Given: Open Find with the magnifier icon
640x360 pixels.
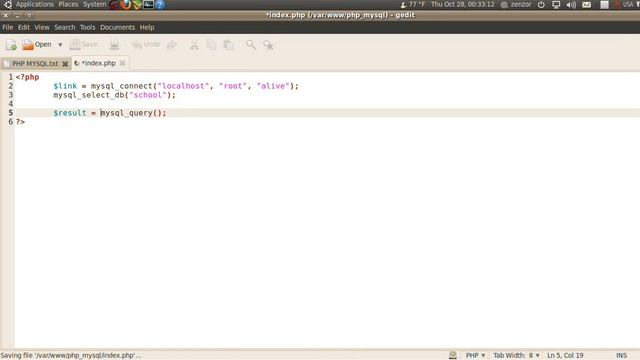Looking at the screenshot, I should [251, 44].
